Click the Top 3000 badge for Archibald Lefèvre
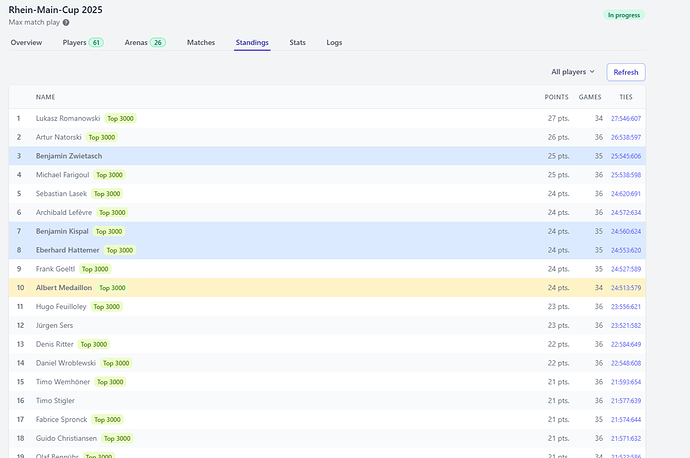Image resolution: width=690 pixels, height=458 pixels. [x=109, y=212]
